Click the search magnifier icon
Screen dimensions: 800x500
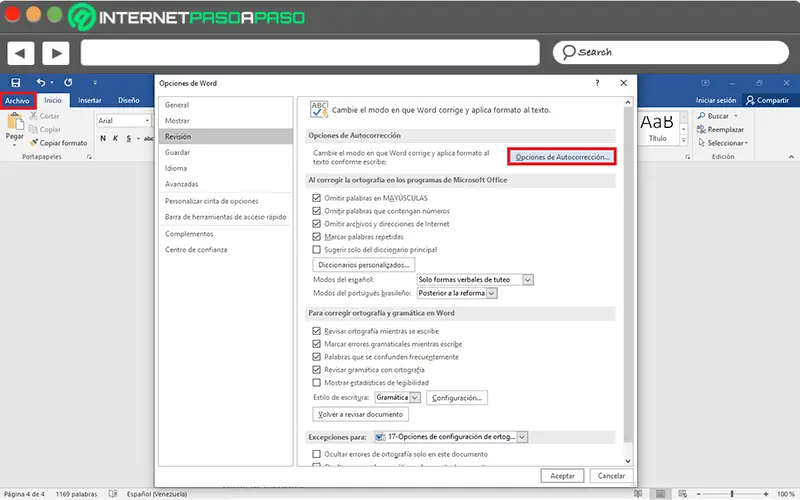(568, 52)
